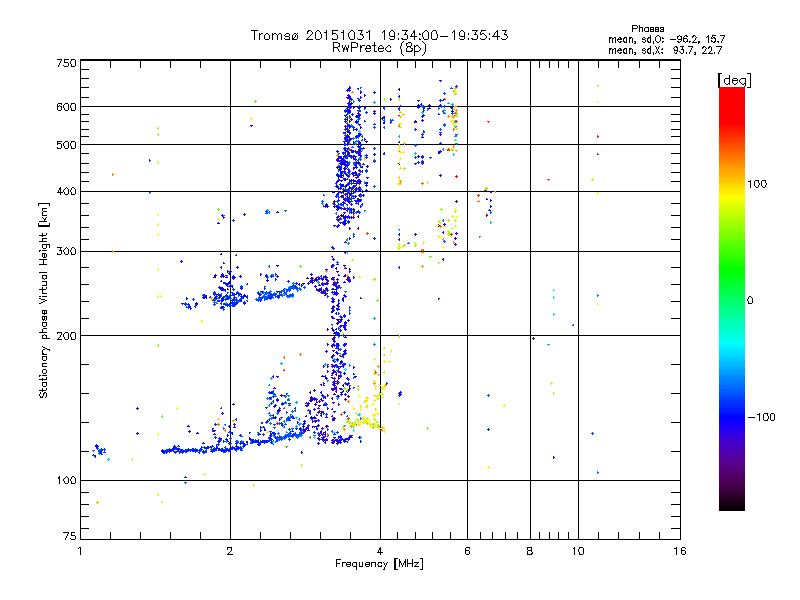Image resolution: width=800 pixels, height=600 pixels.
Task: Click the plot title 'Tromsø 20151031 19:34:00-19:35:43'
Action: point(379,35)
